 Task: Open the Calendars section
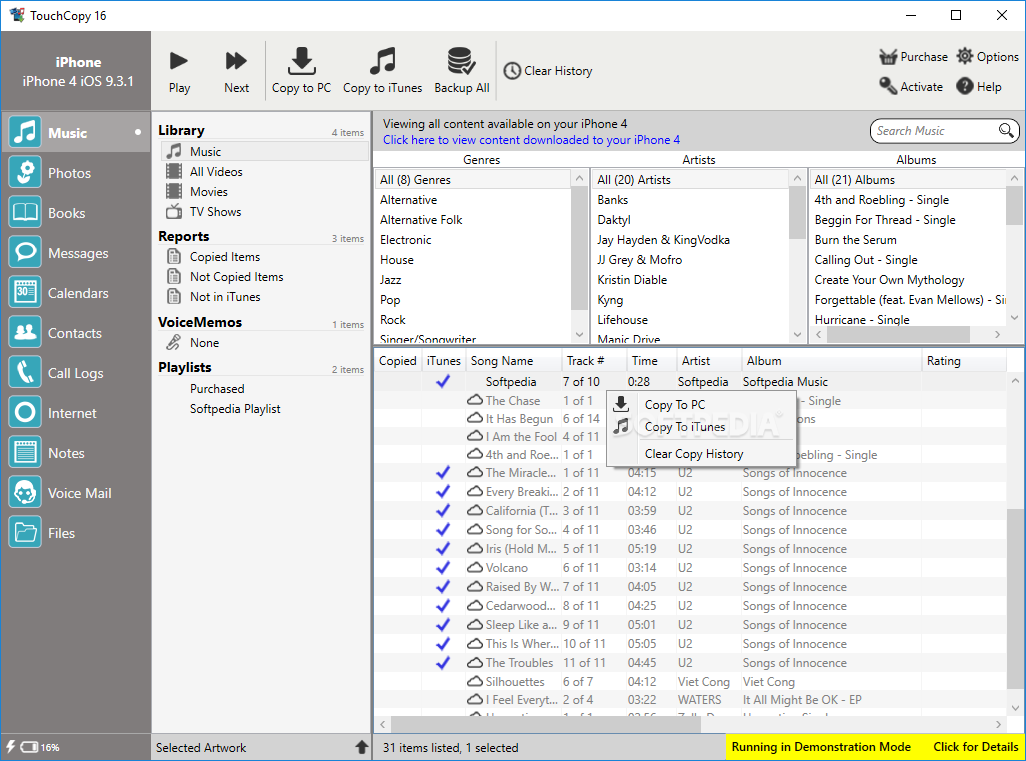(x=75, y=292)
